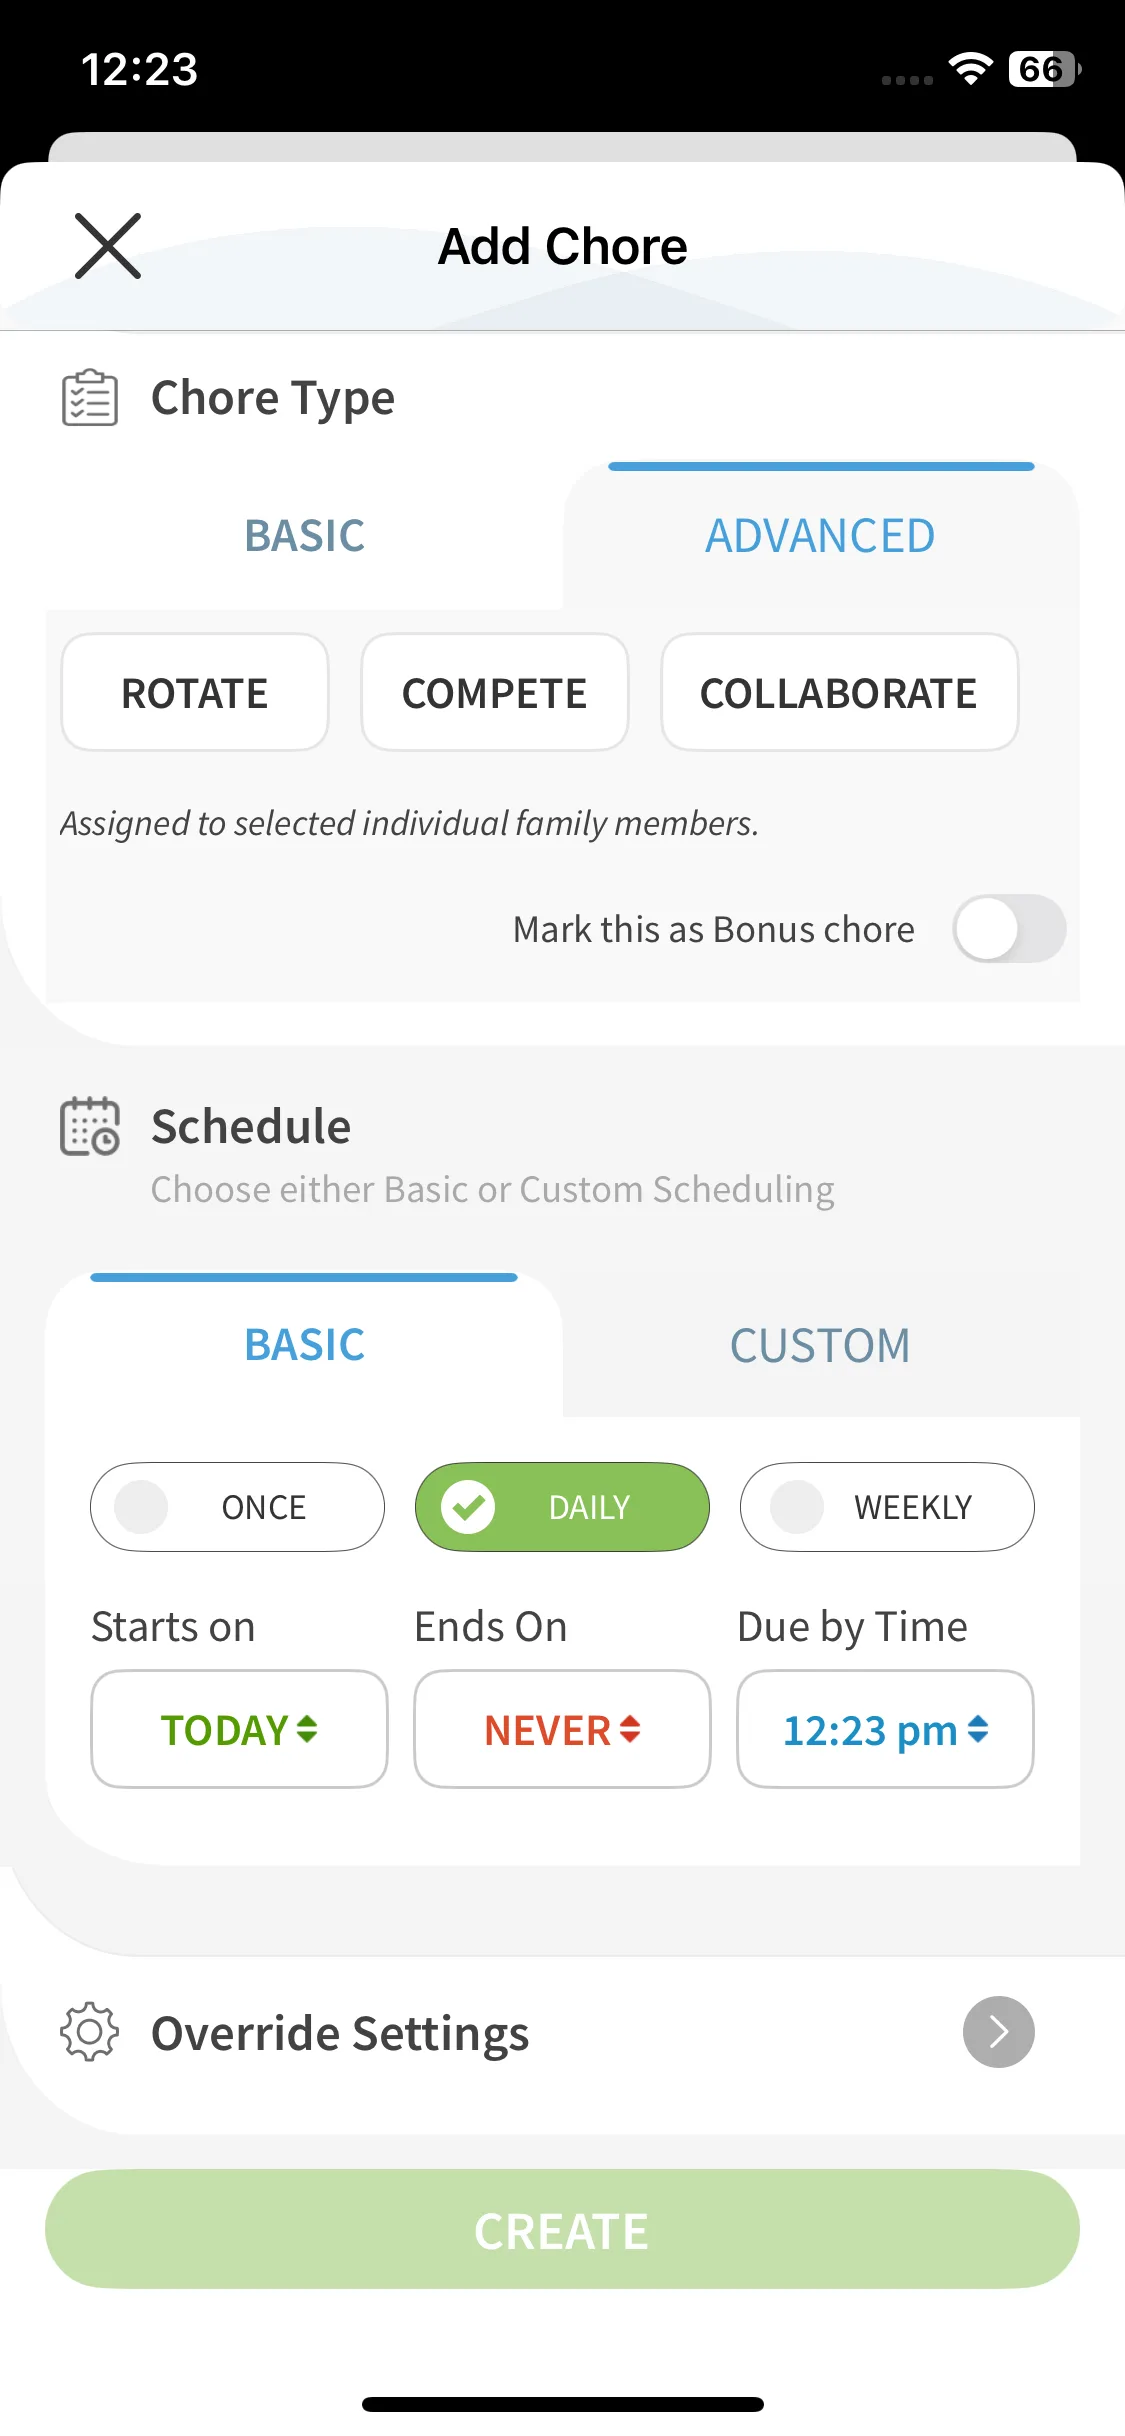This screenshot has height=2436, width=1125.
Task: Tap the X close icon
Action: click(x=108, y=246)
